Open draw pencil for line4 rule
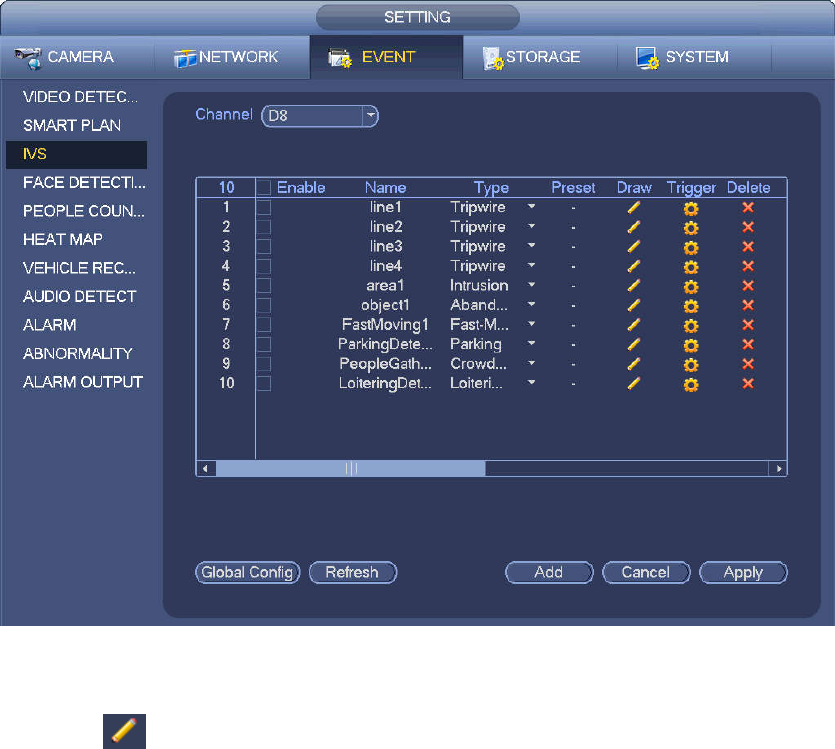Image resolution: width=835 pixels, height=749 pixels. click(634, 266)
